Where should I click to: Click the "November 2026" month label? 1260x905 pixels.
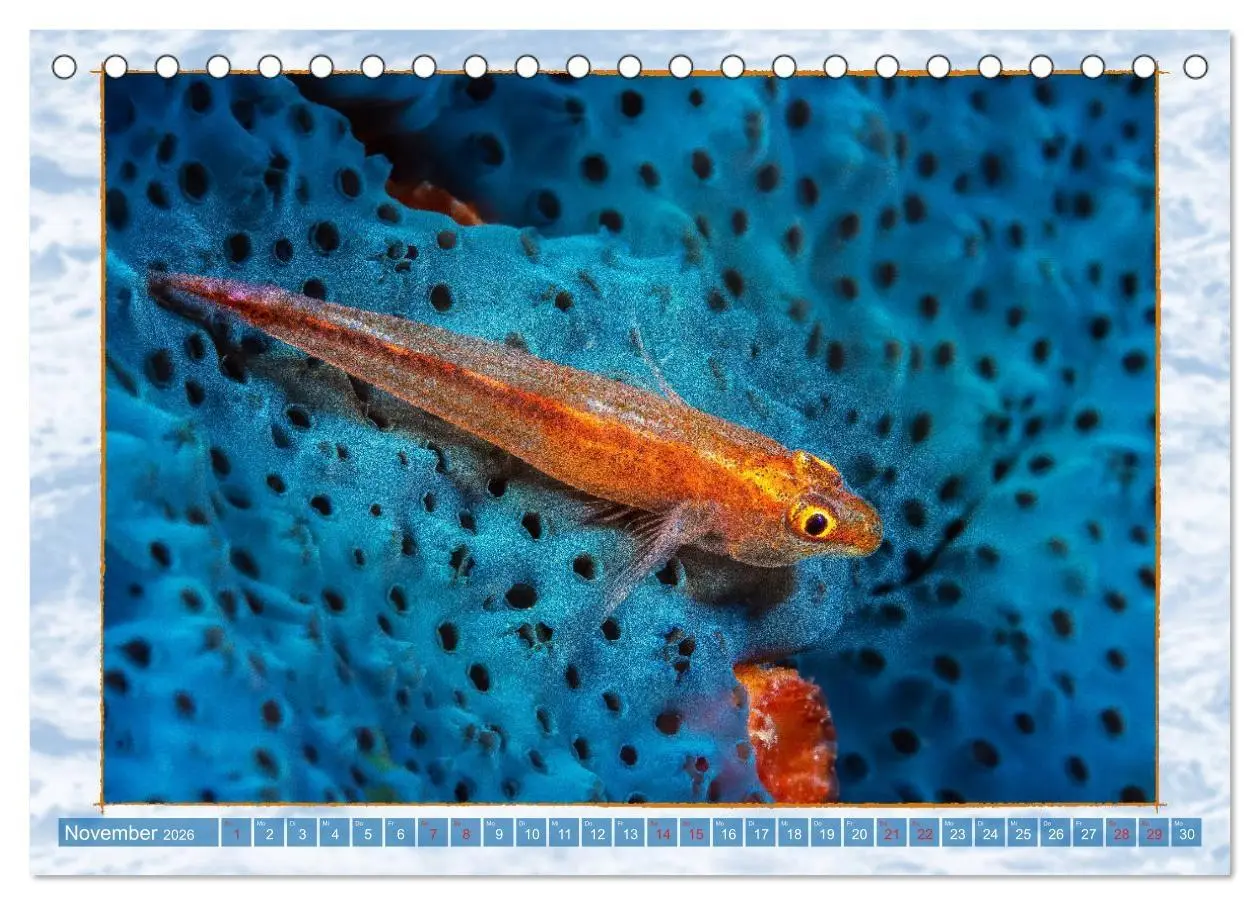(130, 833)
